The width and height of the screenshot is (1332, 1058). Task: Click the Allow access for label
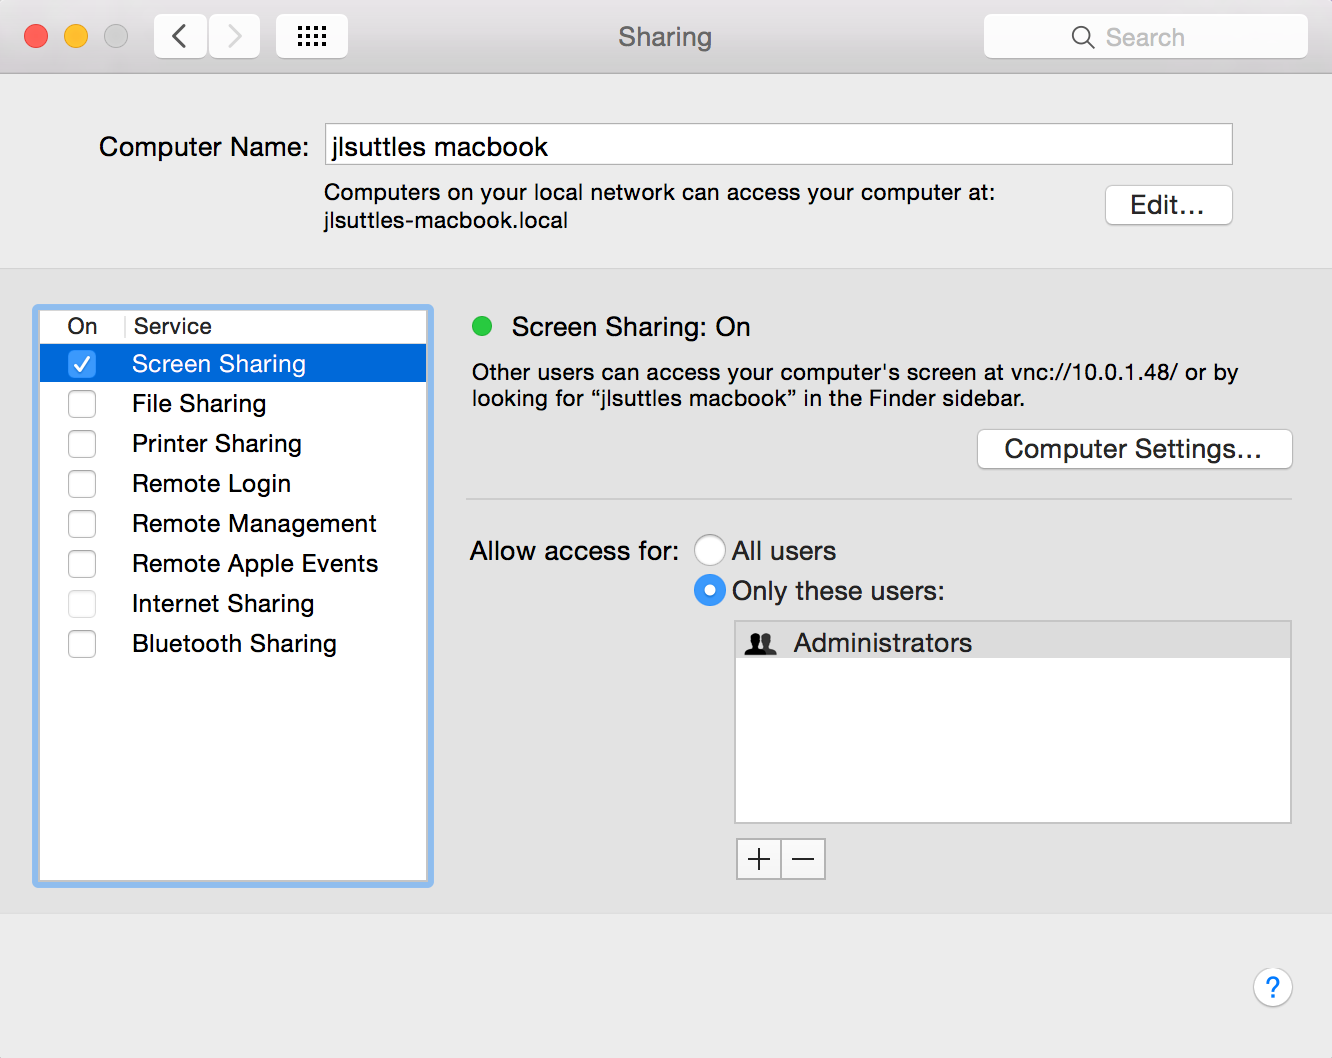click(x=574, y=551)
